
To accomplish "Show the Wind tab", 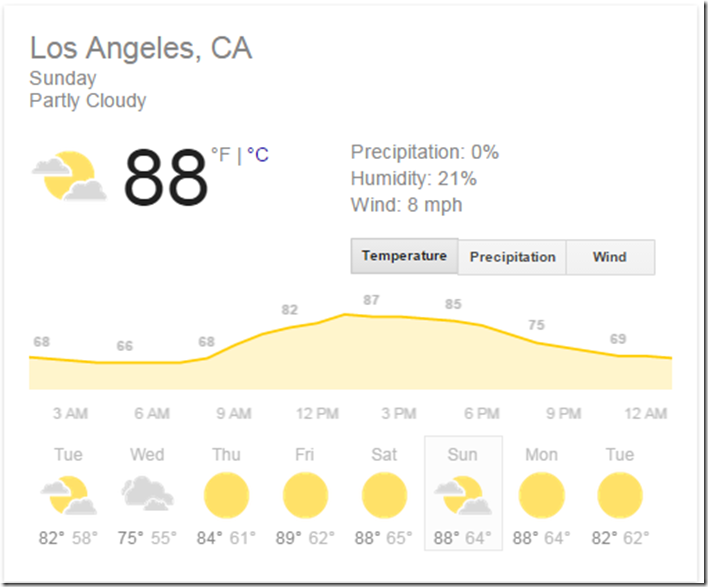I will (610, 257).
